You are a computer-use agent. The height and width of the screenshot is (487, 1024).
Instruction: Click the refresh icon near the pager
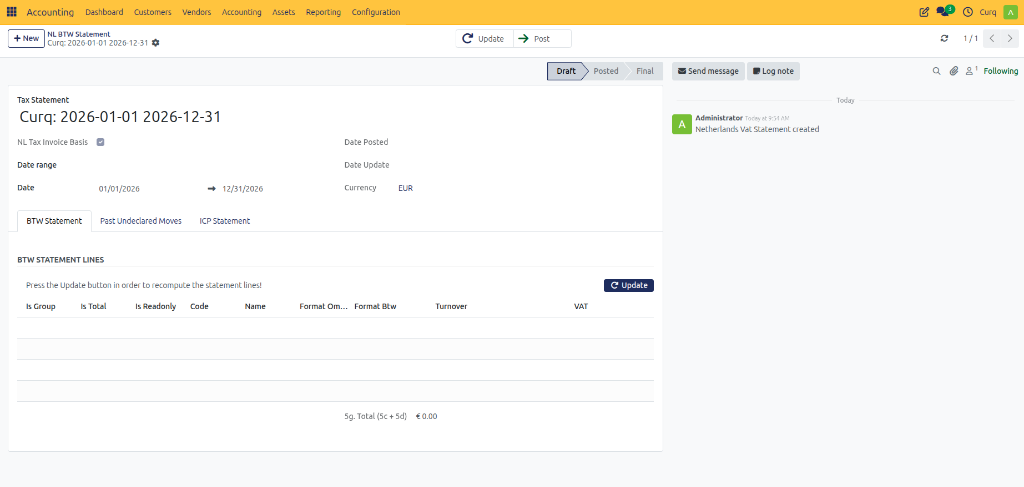tap(944, 39)
